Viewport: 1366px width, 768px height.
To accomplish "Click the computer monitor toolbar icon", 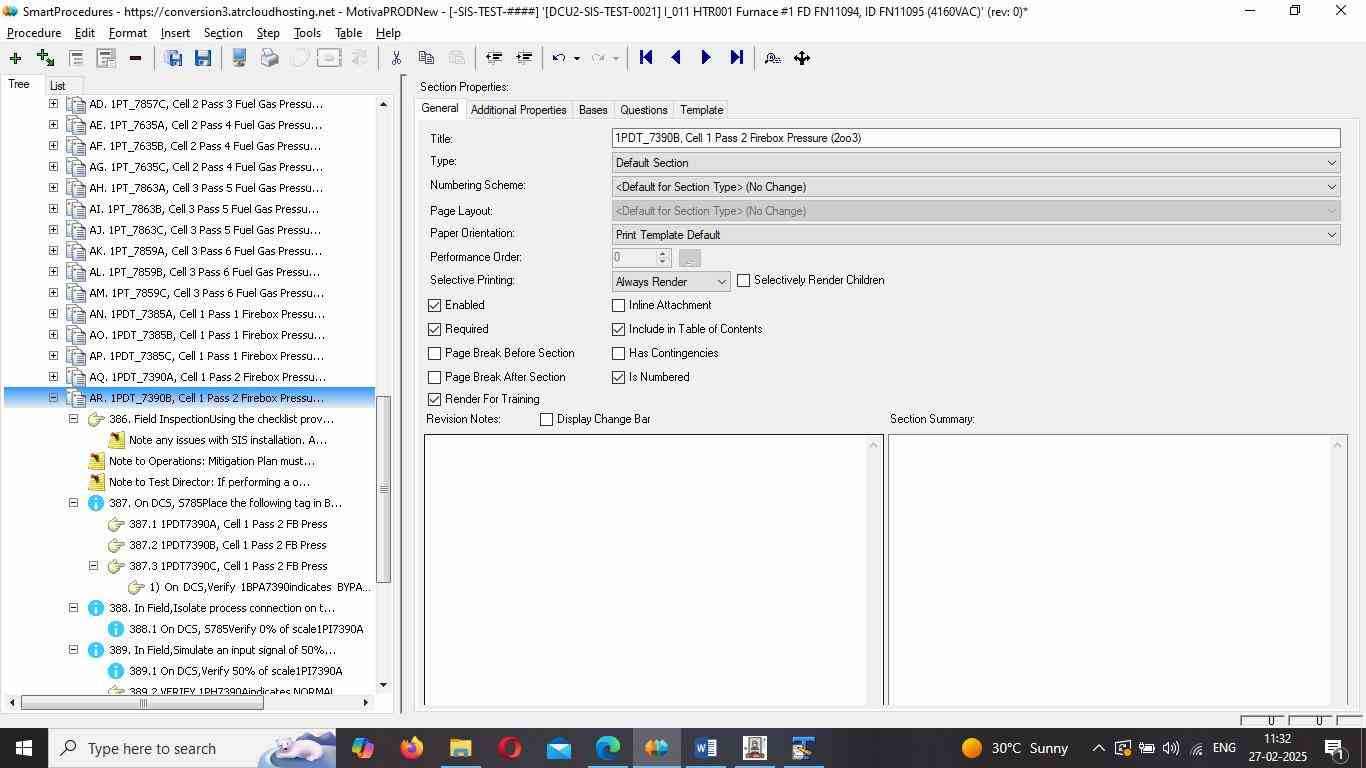I will tap(239, 58).
